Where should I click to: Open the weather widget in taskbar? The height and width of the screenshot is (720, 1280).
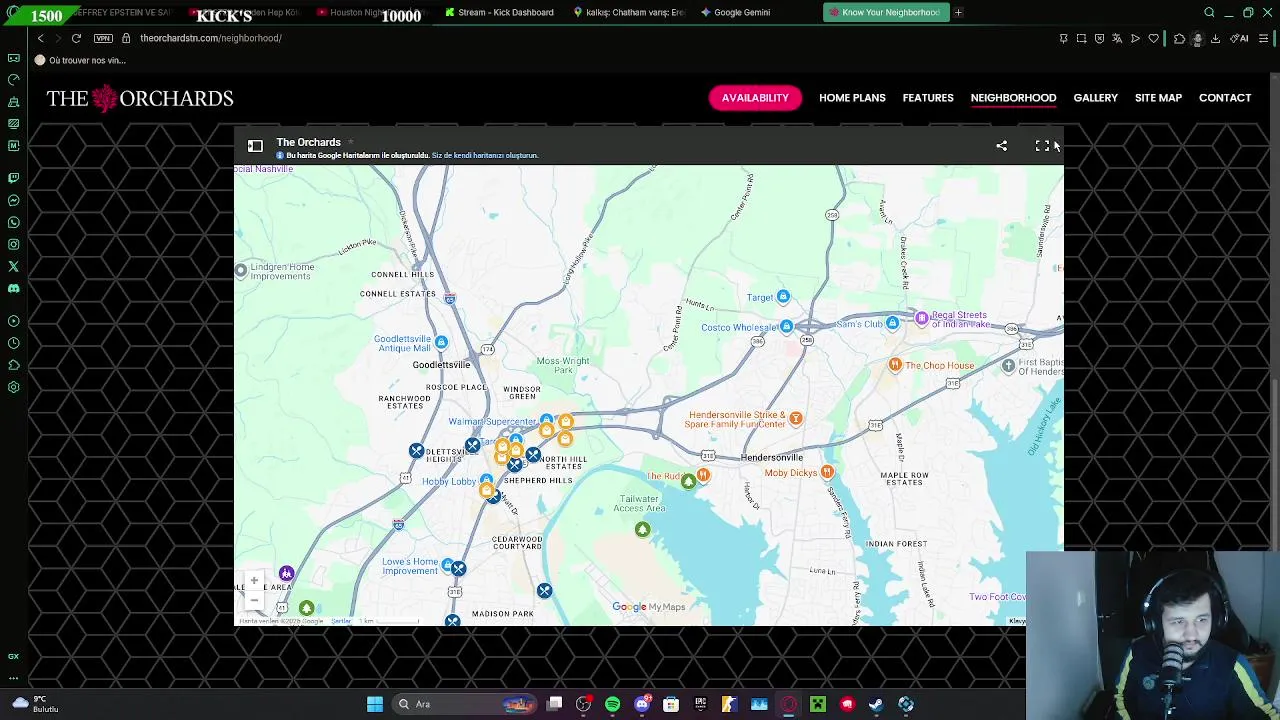[33, 704]
